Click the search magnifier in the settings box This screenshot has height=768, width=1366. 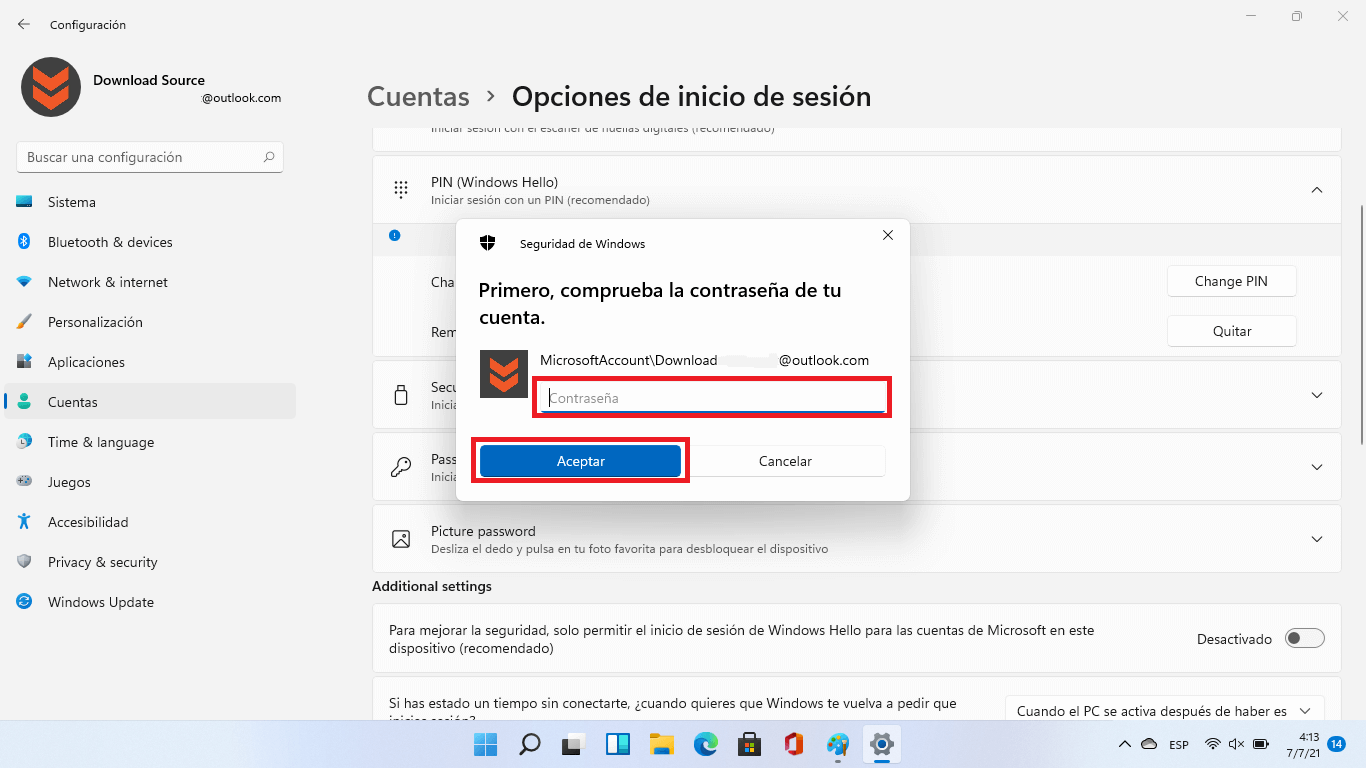click(268, 157)
